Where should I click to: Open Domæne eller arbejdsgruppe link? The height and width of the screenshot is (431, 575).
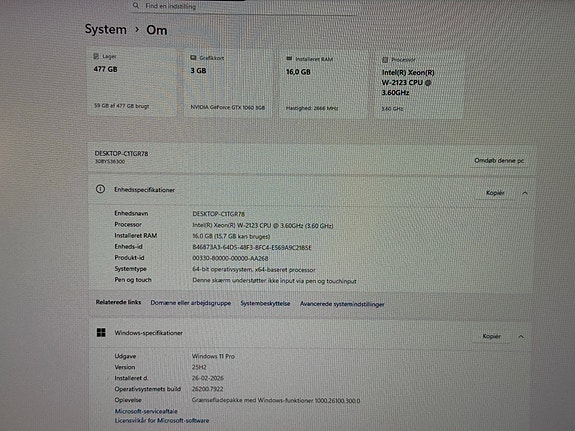(x=191, y=303)
